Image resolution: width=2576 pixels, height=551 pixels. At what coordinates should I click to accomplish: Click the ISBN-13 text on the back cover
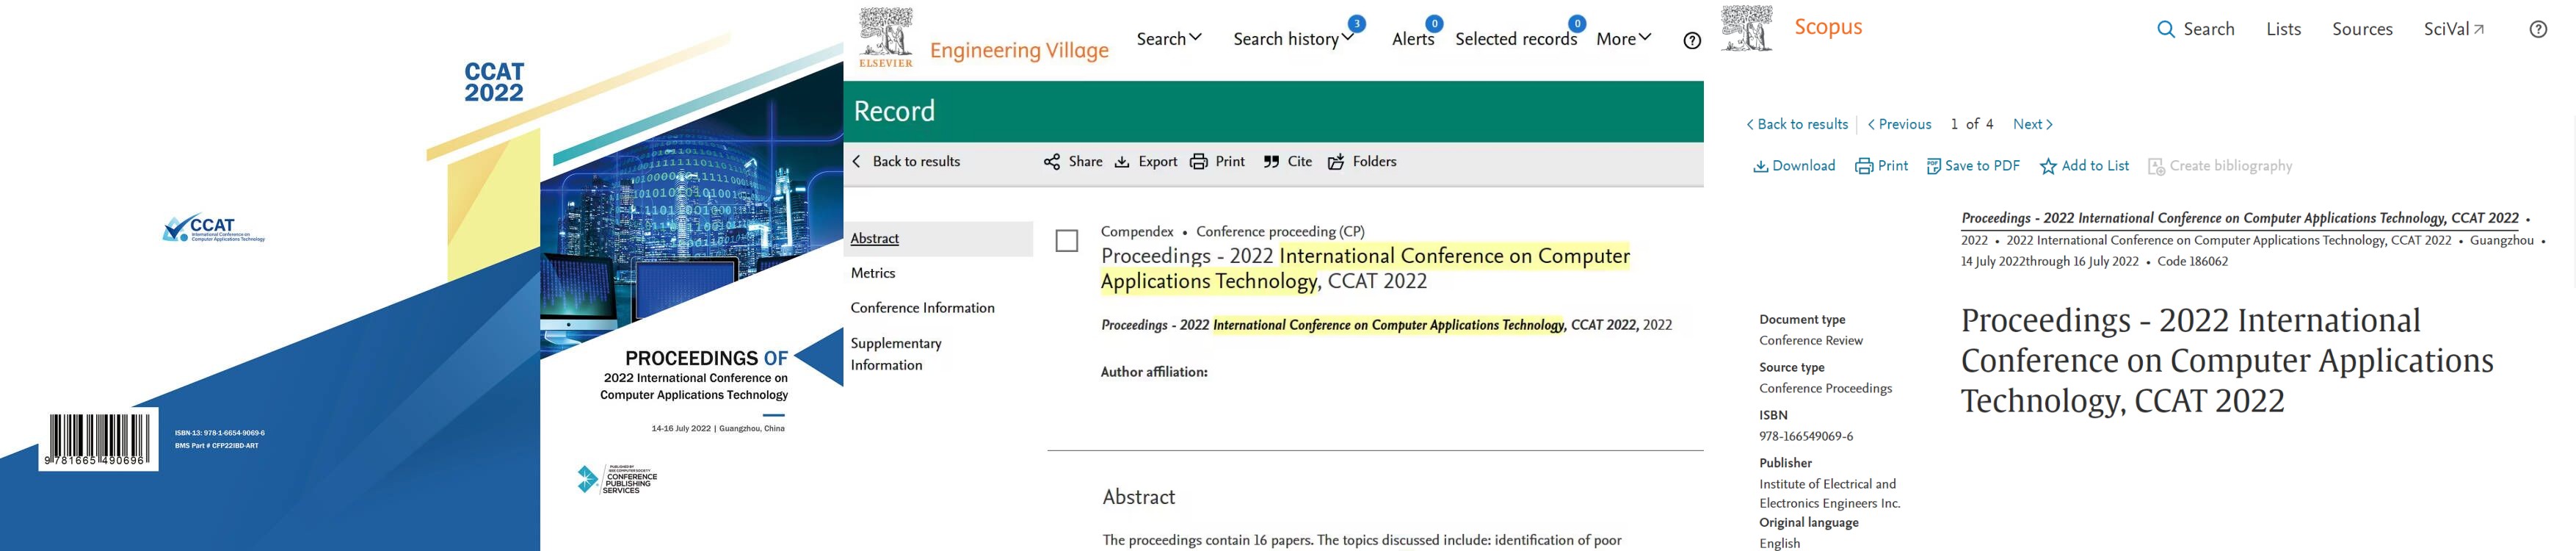[220, 433]
